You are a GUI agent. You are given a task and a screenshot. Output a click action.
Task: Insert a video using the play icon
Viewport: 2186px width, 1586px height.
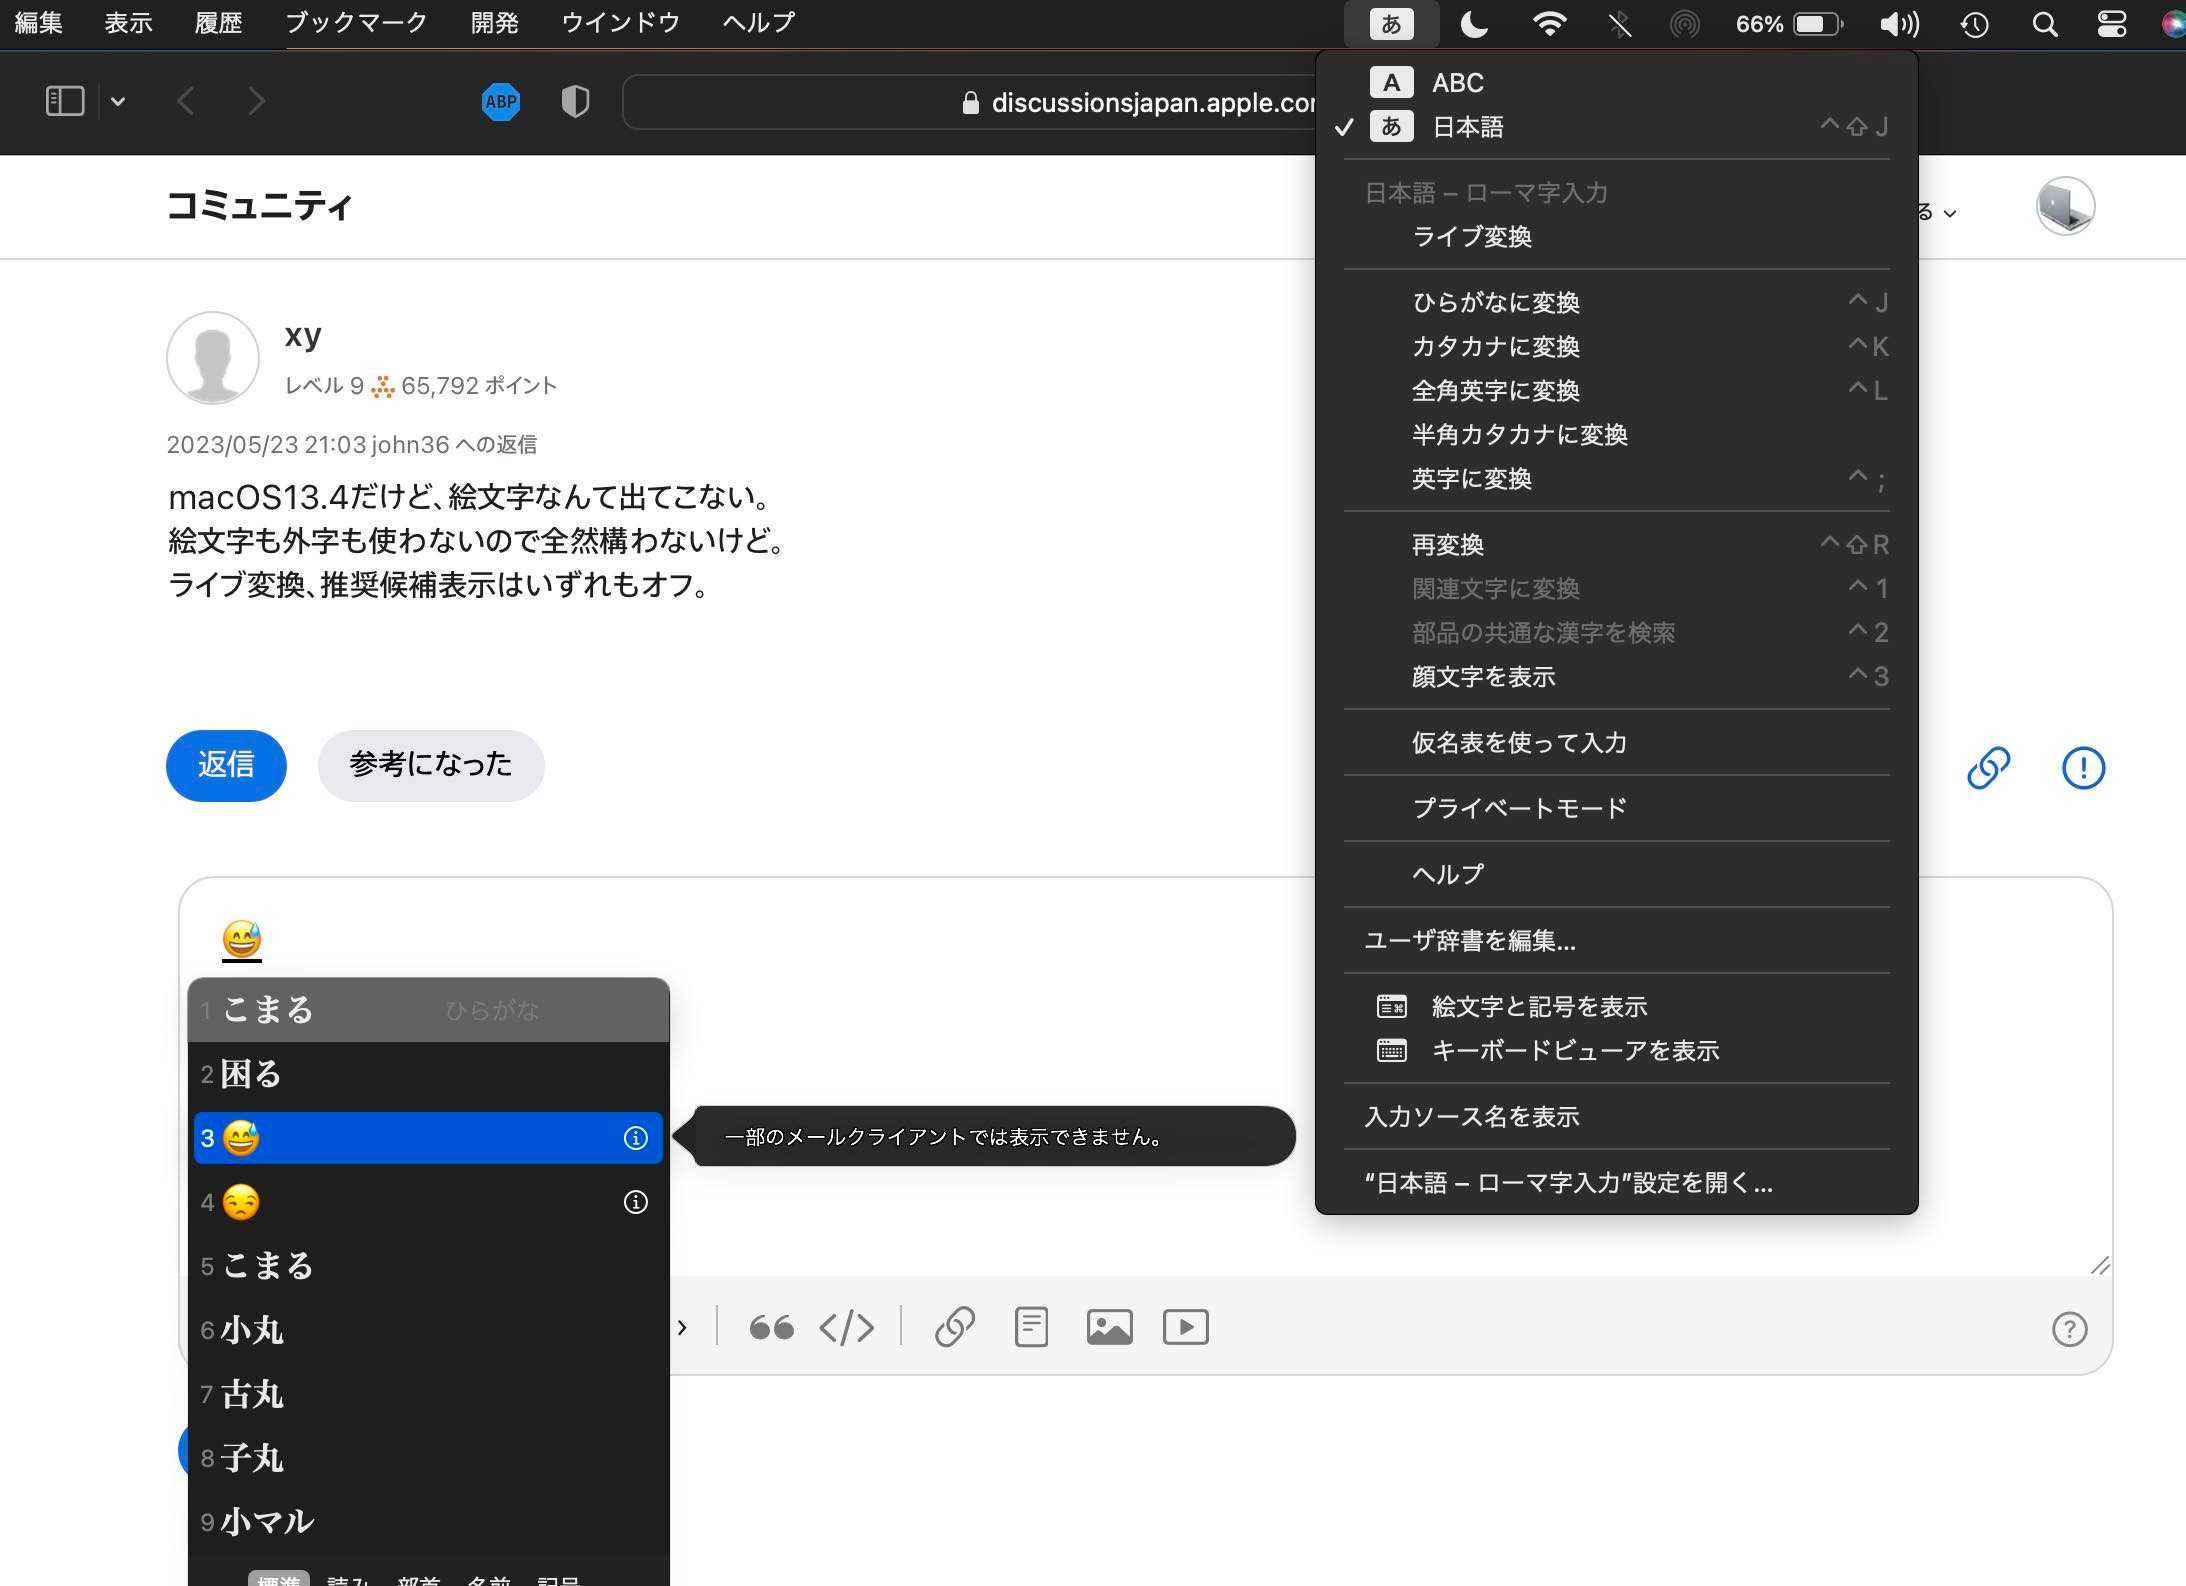tap(1185, 1327)
